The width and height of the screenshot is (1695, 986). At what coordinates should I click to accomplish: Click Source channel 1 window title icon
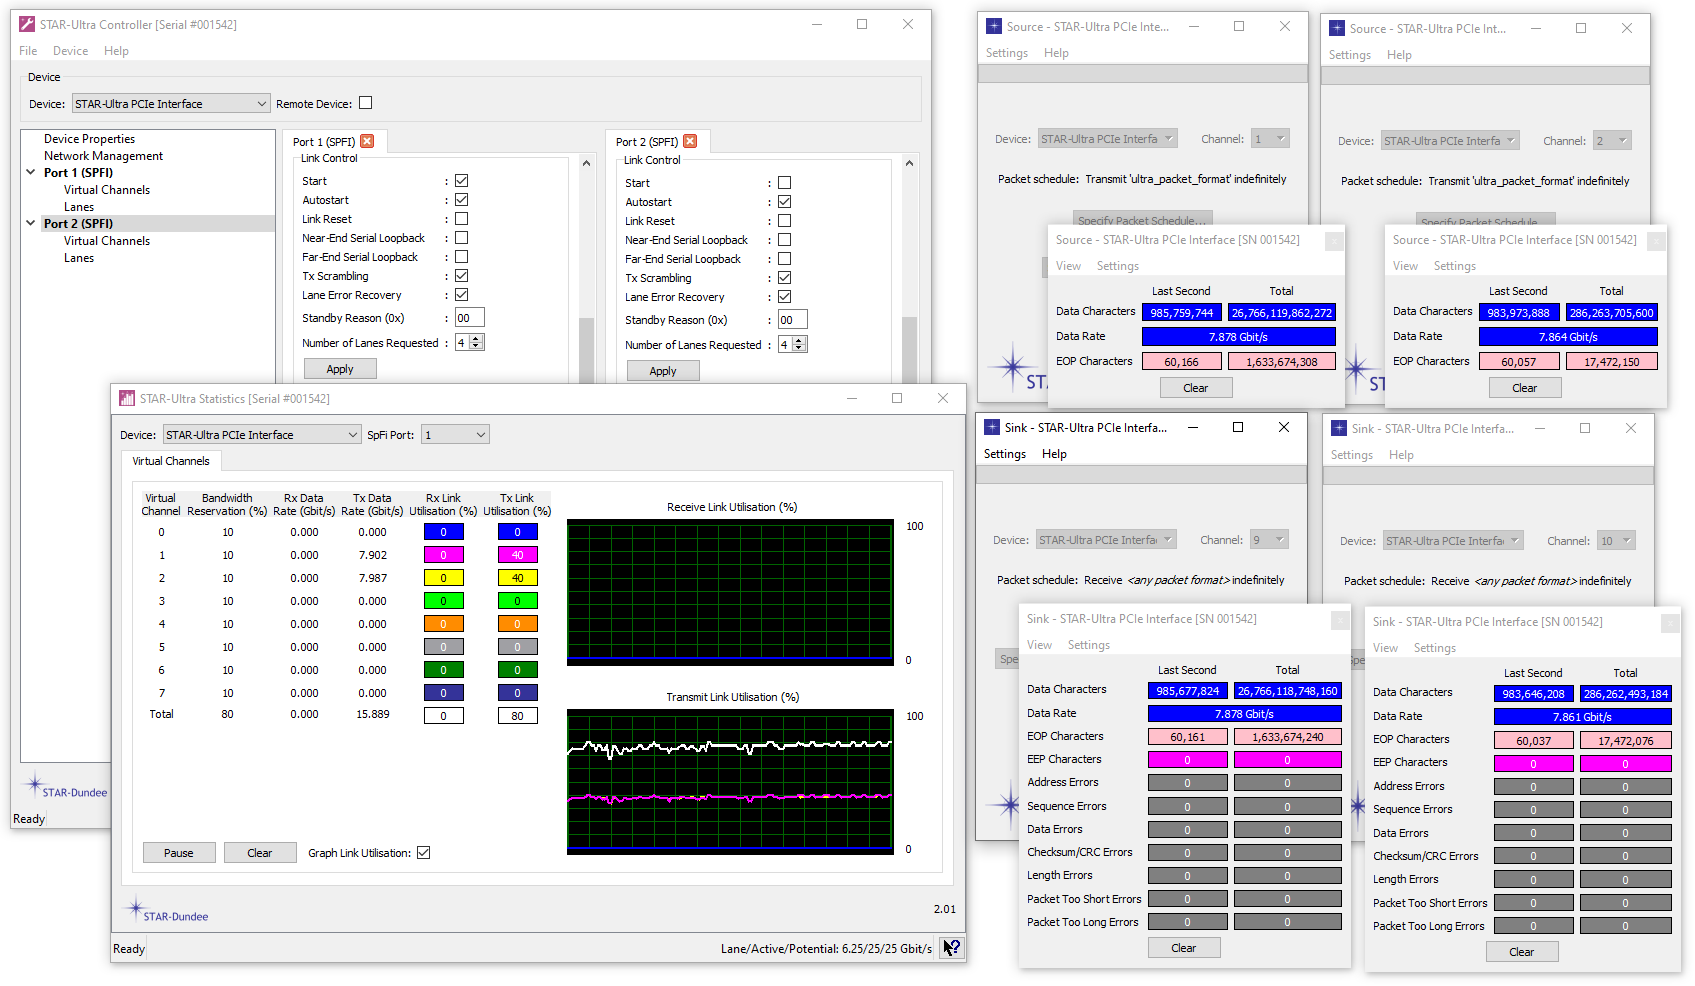click(x=993, y=27)
